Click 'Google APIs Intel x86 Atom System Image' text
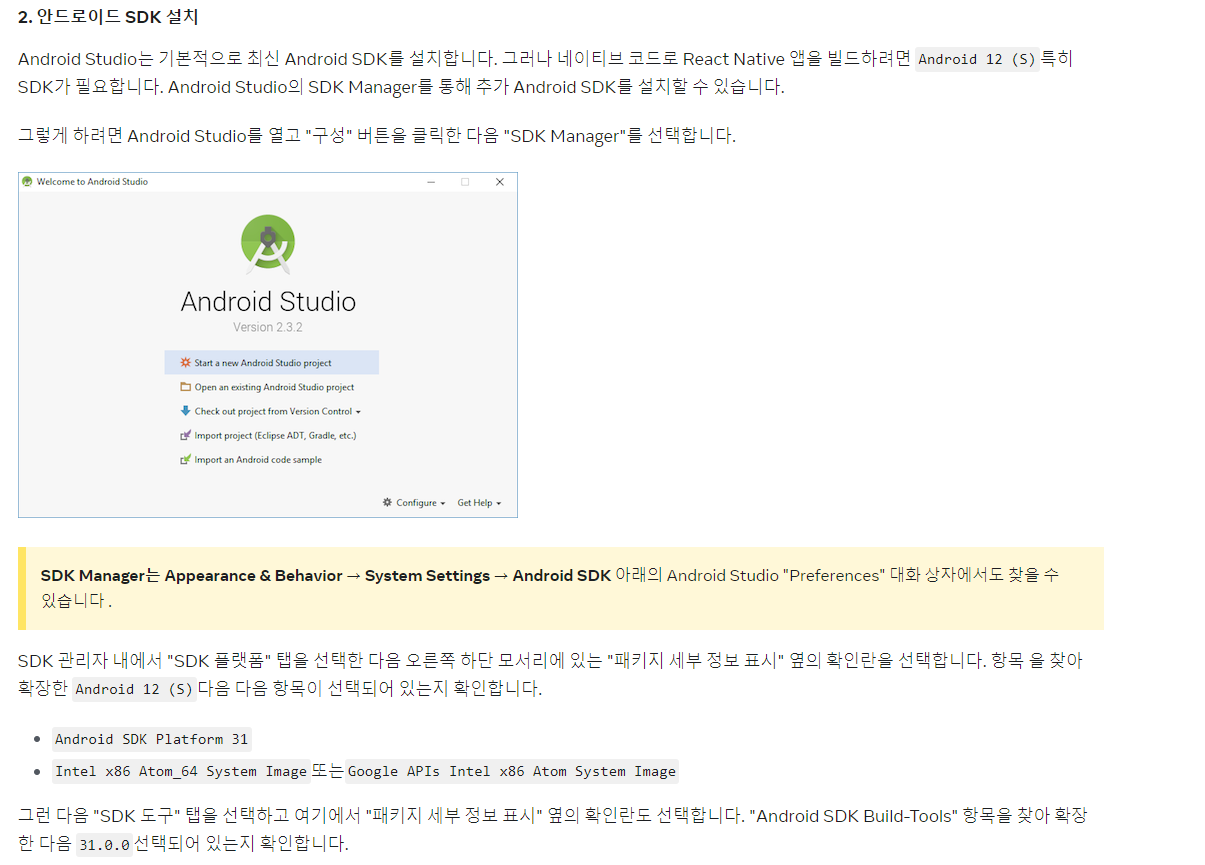This screenshot has height=865, width=1205. pyautogui.click(x=512, y=771)
